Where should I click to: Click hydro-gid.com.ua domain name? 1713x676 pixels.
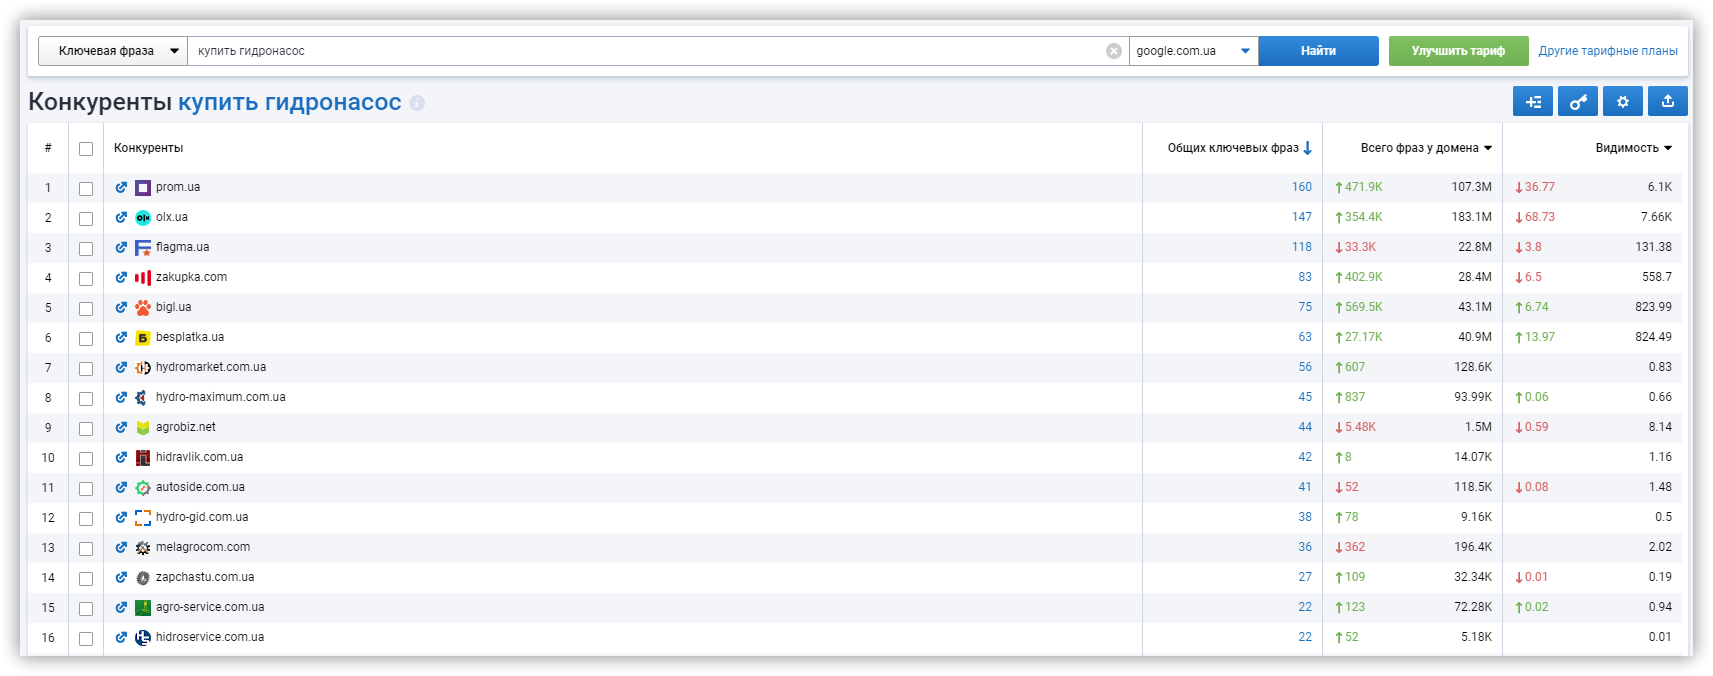202,517
